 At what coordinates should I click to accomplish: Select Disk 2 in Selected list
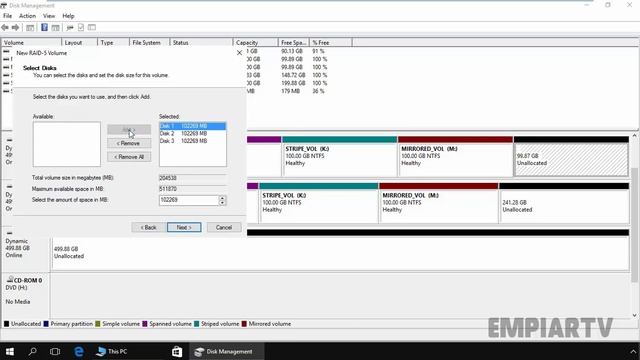193,133
